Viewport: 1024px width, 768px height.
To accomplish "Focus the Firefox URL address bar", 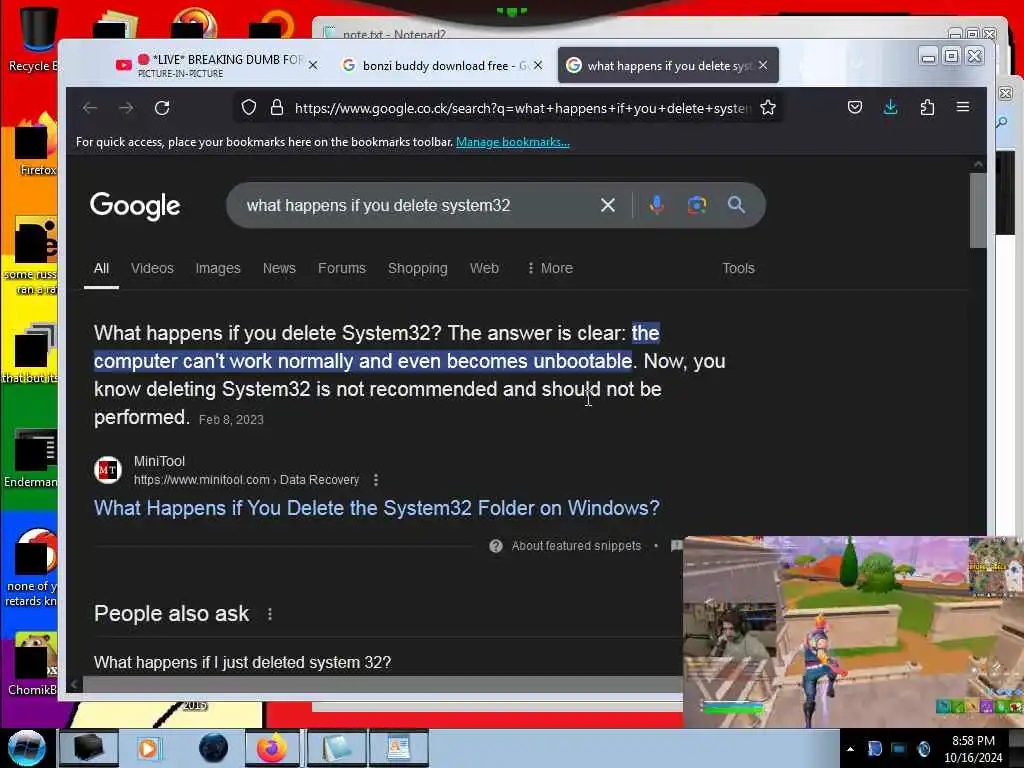I will (x=522, y=108).
